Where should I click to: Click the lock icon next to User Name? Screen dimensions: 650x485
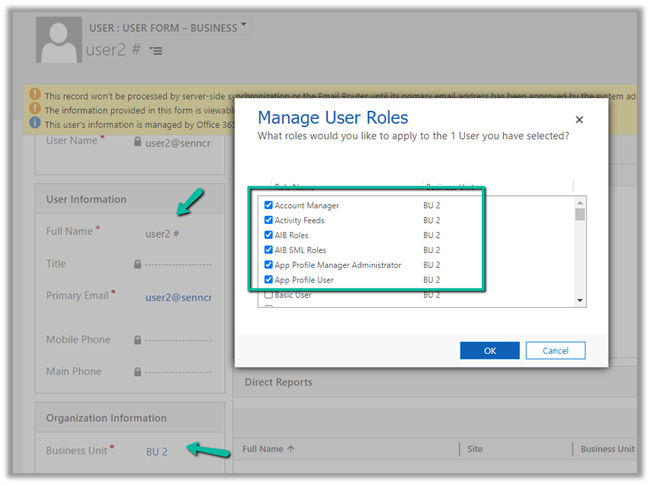(137, 142)
